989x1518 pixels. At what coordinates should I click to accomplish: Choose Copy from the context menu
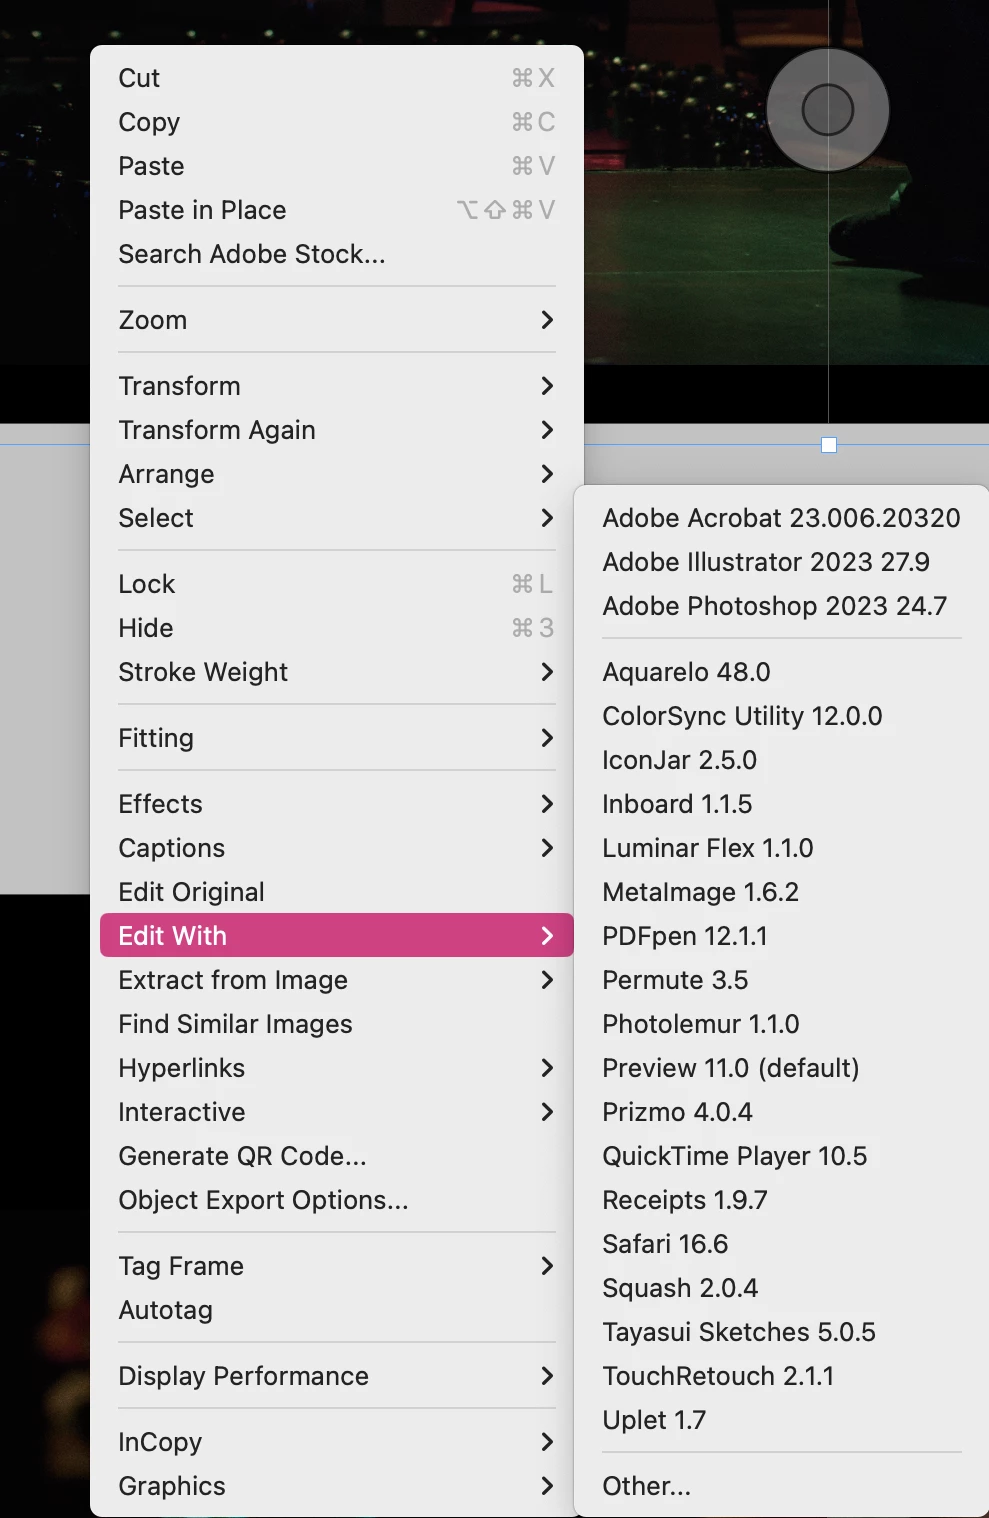[x=337, y=122]
